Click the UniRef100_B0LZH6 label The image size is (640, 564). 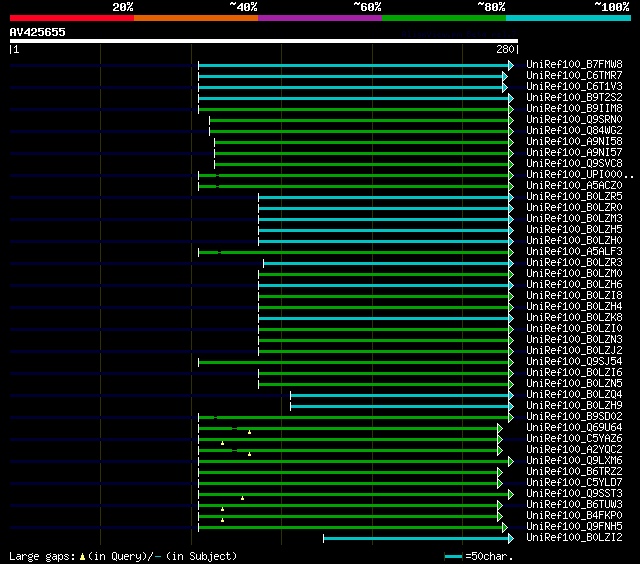point(574,285)
